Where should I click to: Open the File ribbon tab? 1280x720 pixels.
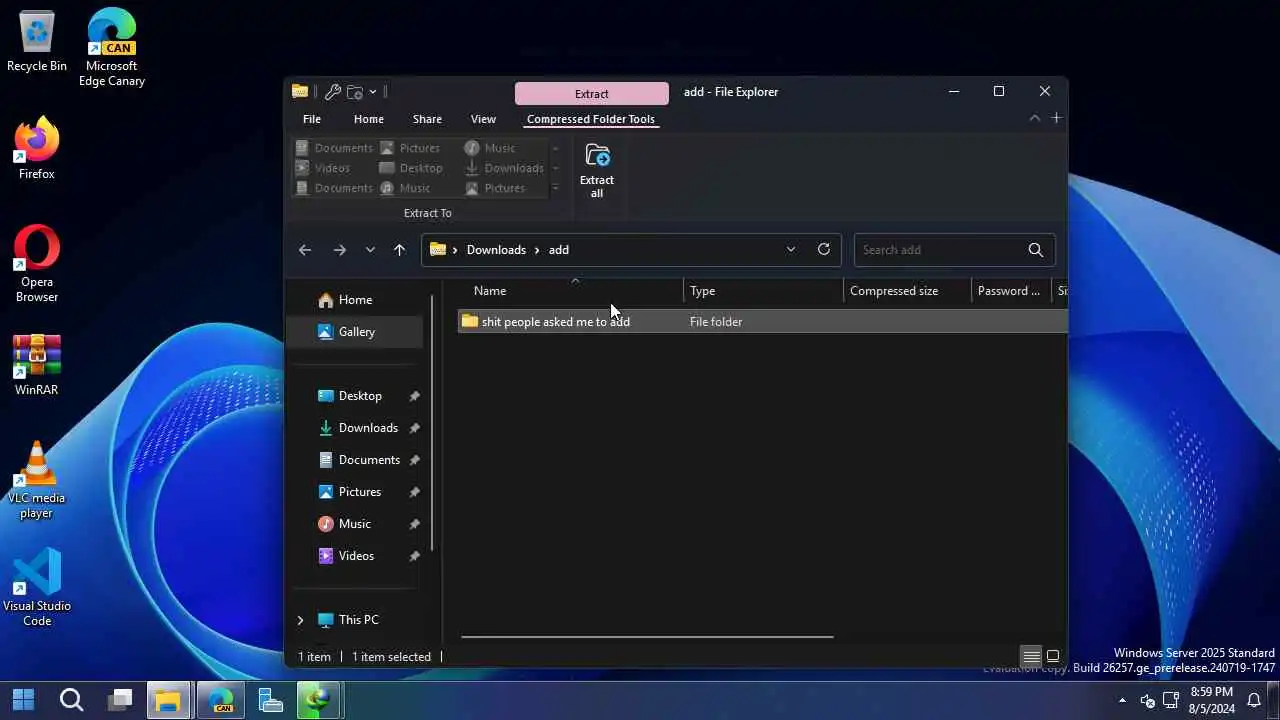312,119
